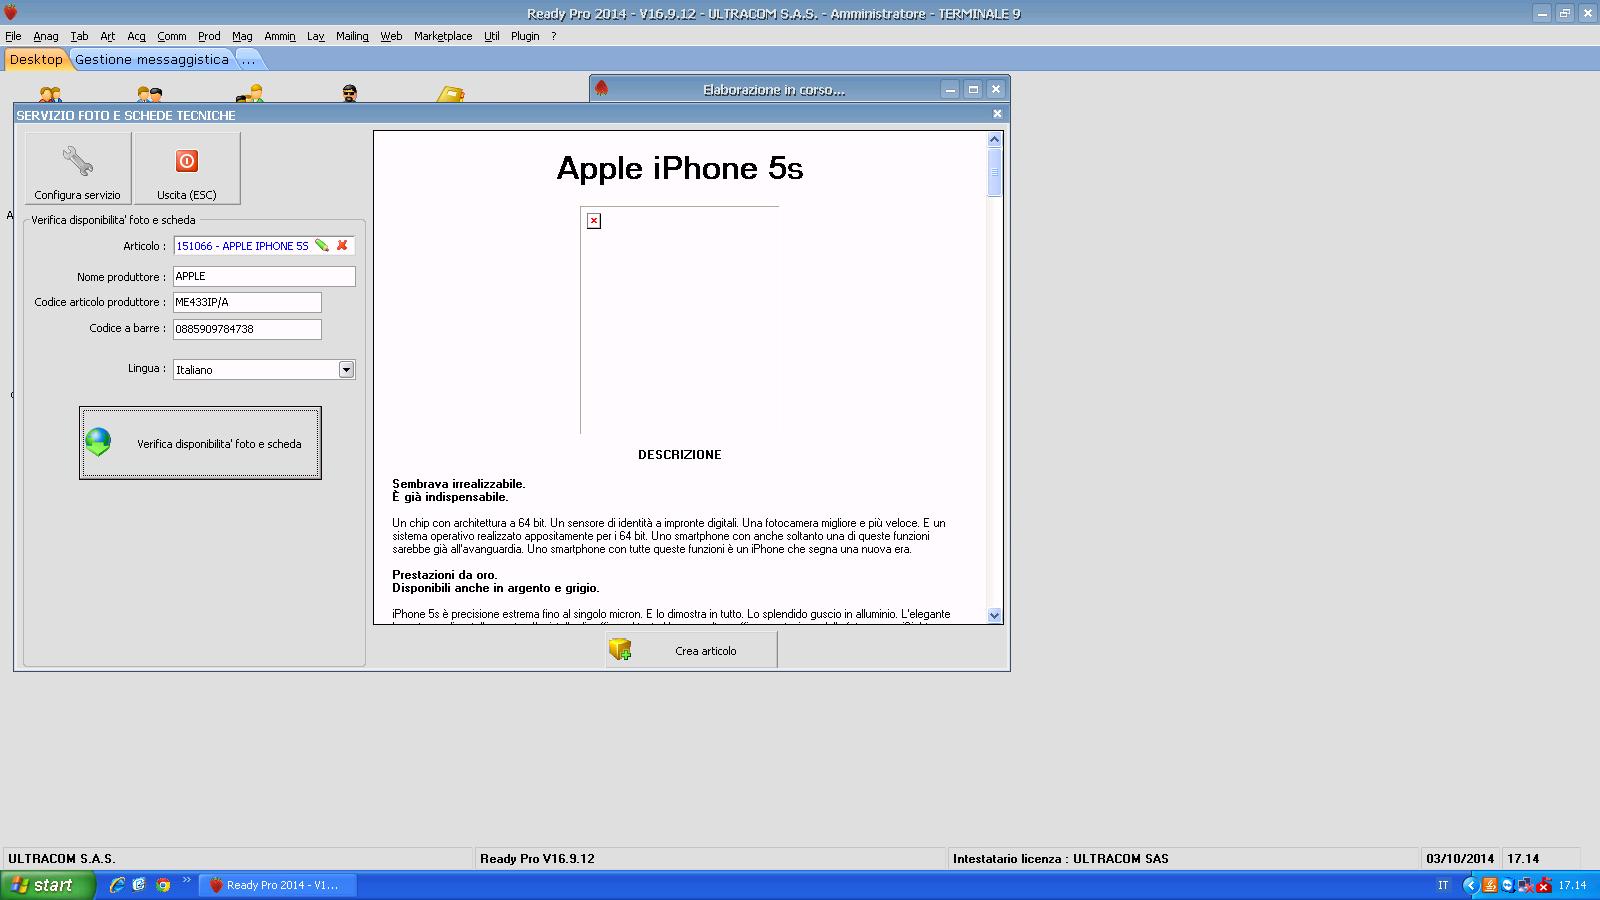
Task: Click scroll down arrow in datasheet panel
Action: [994, 615]
